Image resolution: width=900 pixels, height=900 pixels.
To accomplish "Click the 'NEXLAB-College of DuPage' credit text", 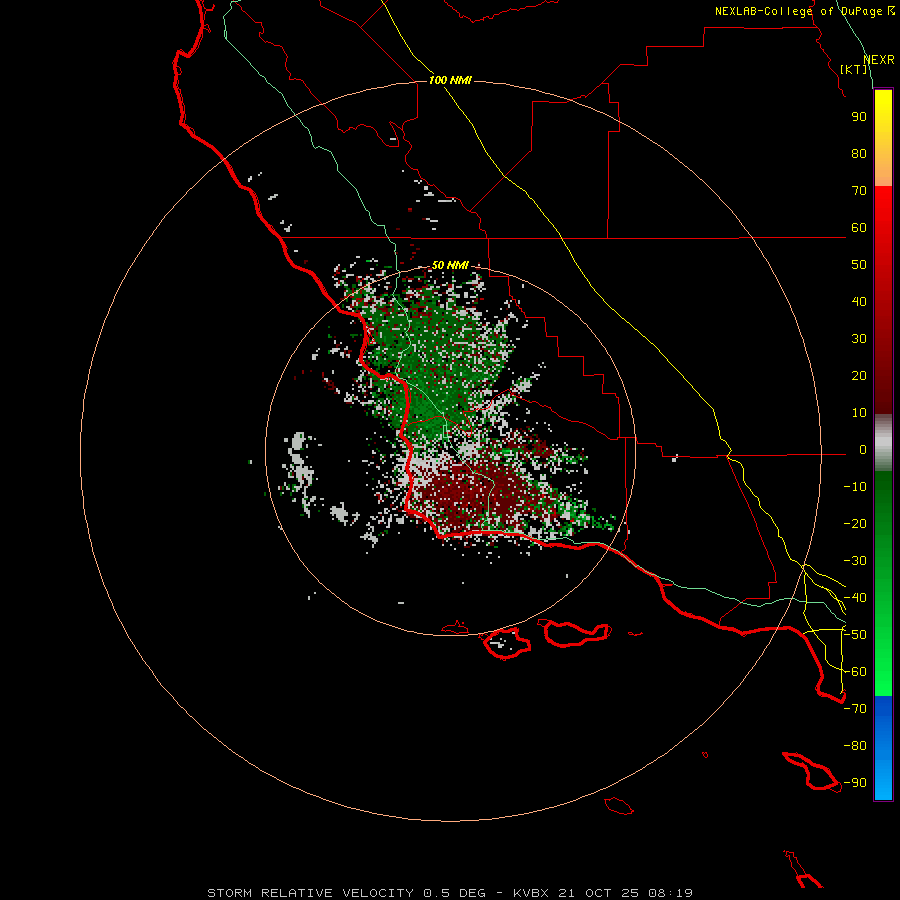I will click(x=799, y=11).
